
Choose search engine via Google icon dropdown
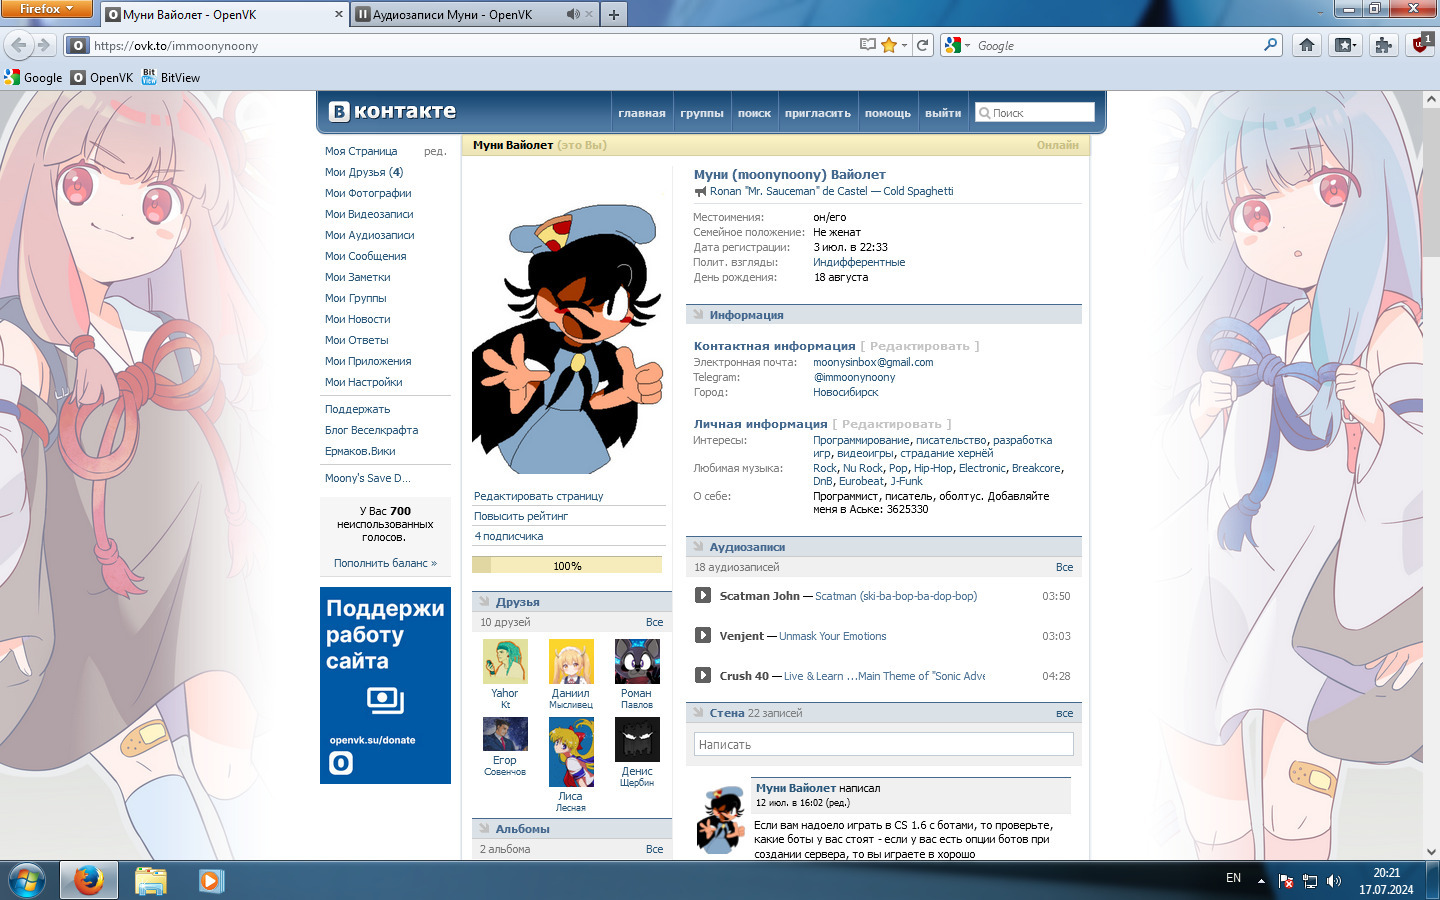click(x=956, y=45)
